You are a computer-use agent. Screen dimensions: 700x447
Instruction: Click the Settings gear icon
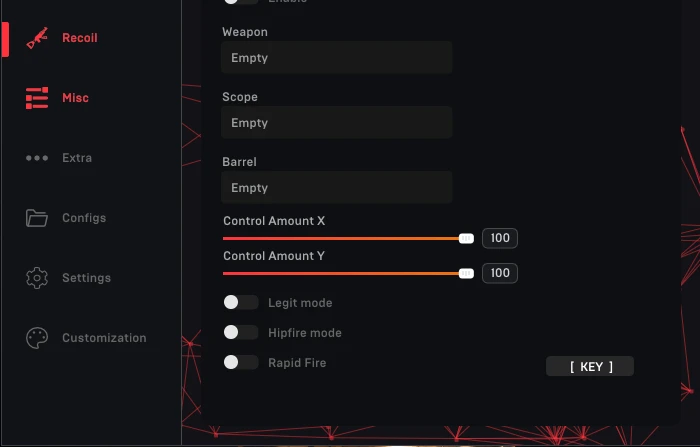(x=37, y=278)
